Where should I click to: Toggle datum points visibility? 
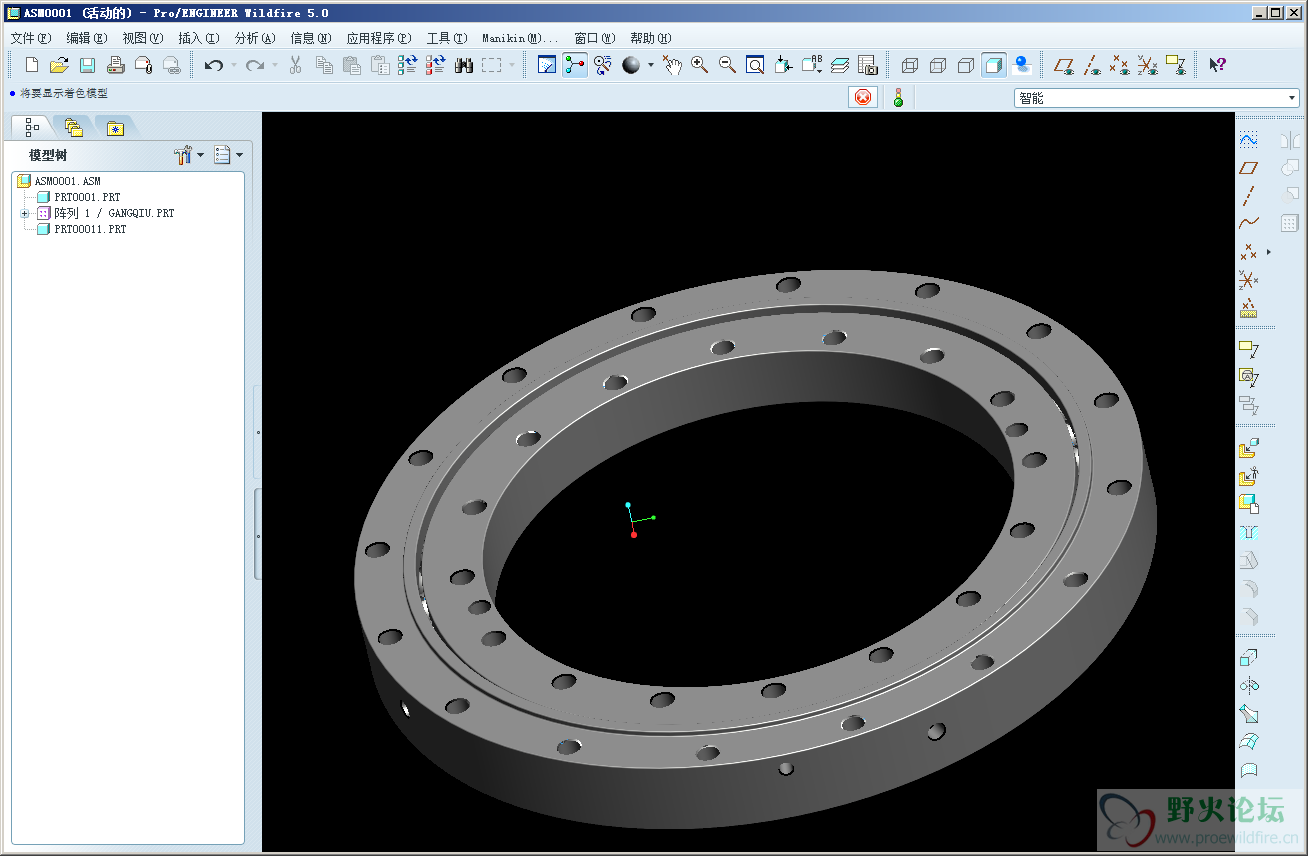click(x=1120, y=65)
